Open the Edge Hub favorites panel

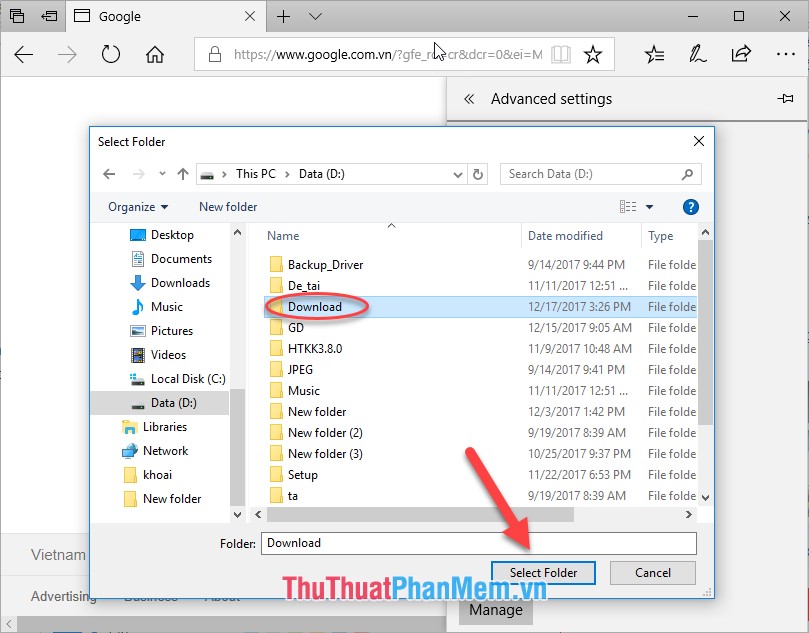pos(654,54)
